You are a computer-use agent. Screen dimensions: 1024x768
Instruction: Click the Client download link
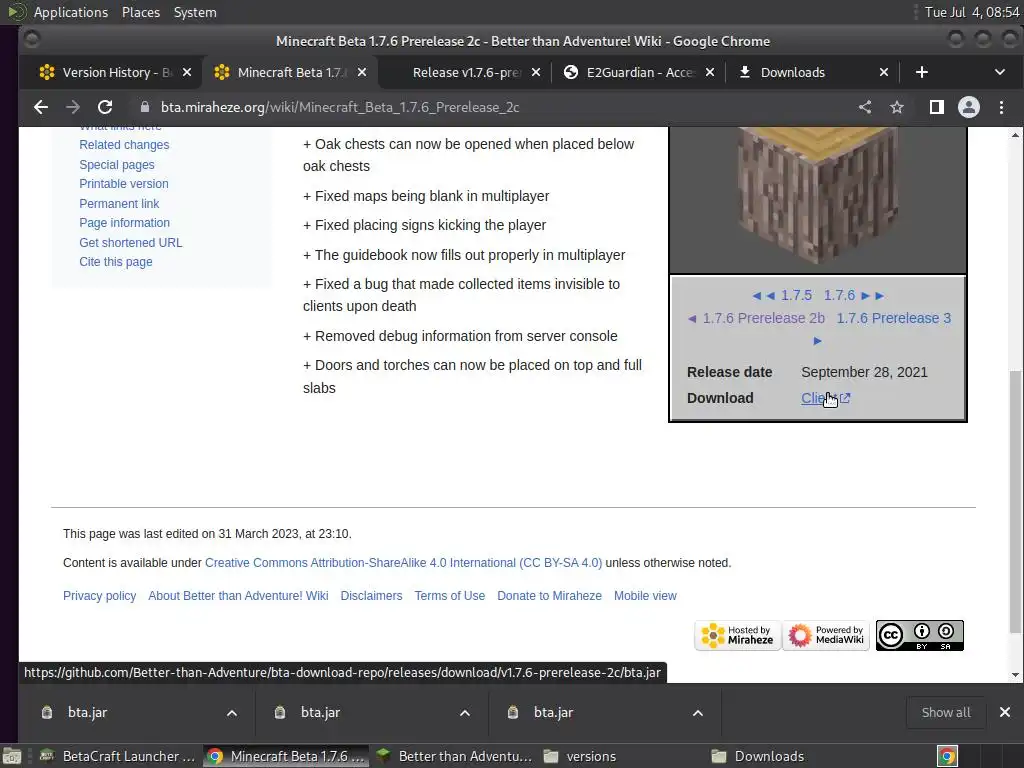(825, 398)
